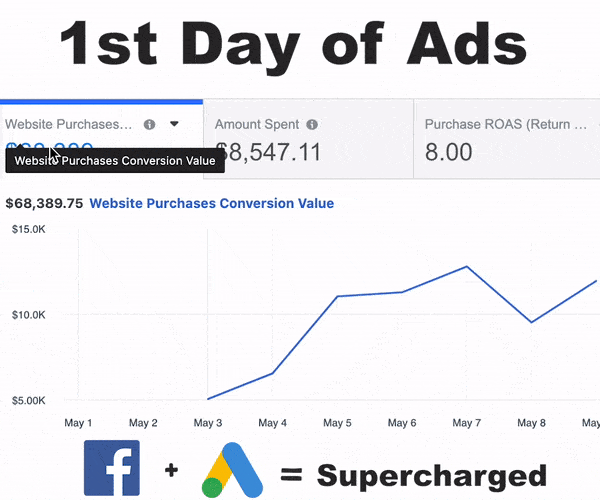Click the May 1 axis label

point(78,423)
